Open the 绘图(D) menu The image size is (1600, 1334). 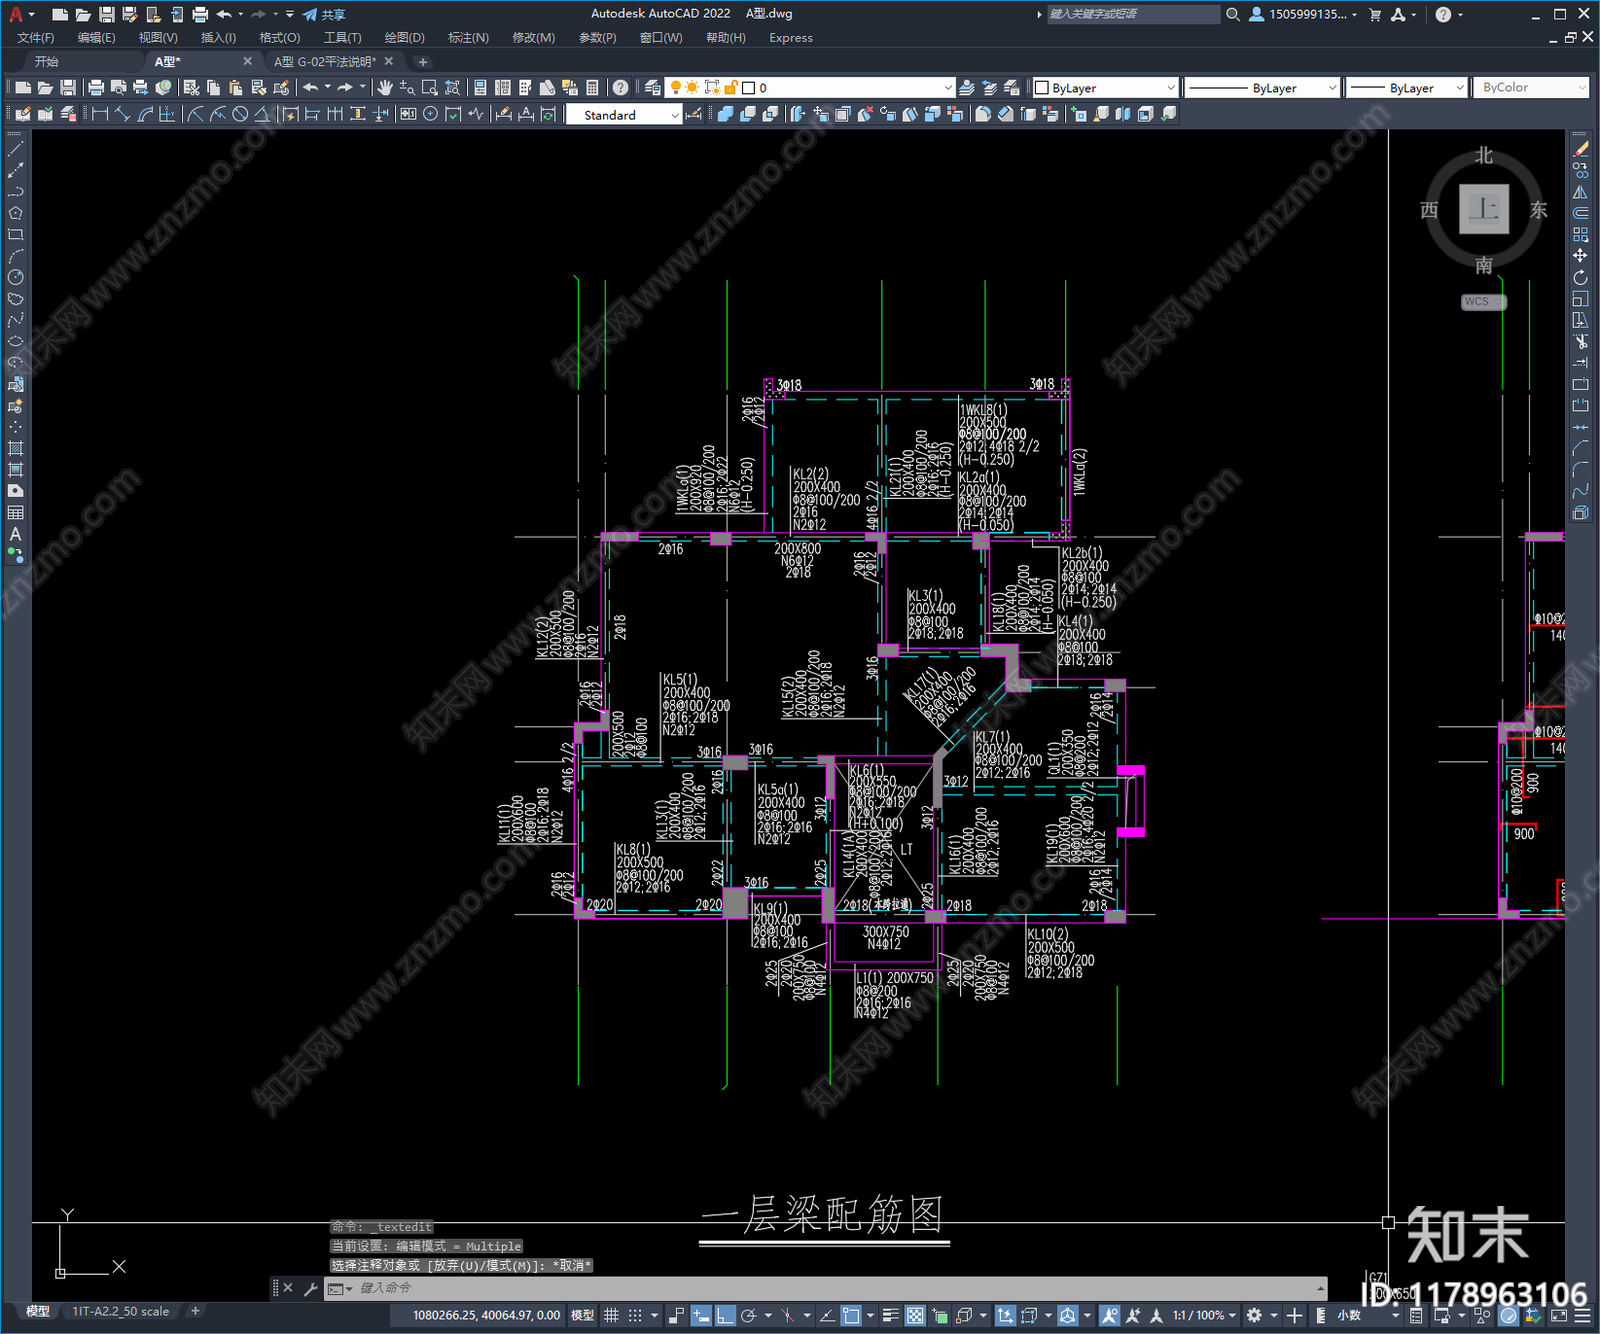click(405, 38)
